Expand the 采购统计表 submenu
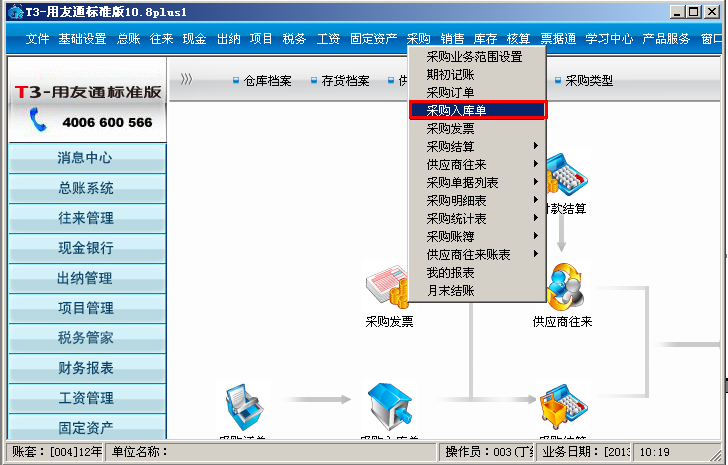Viewport: 728px width, 465px height. pos(477,218)
